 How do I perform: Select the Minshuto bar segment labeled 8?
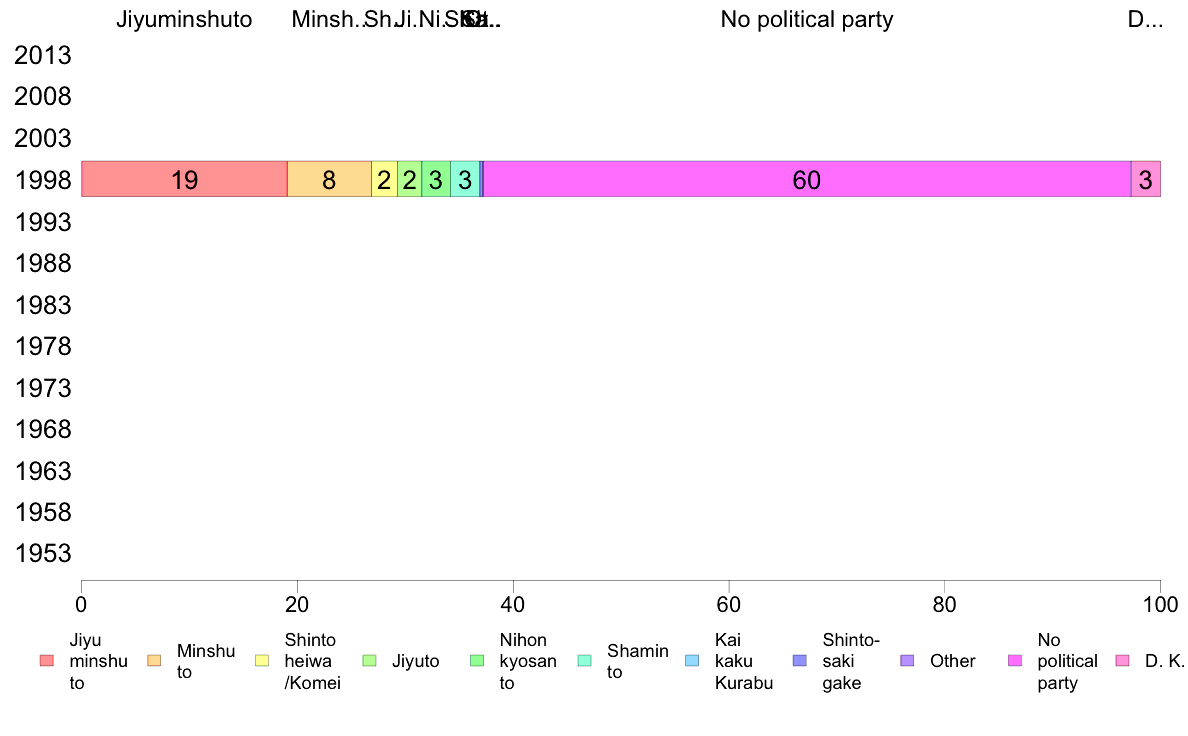[330, 179]
